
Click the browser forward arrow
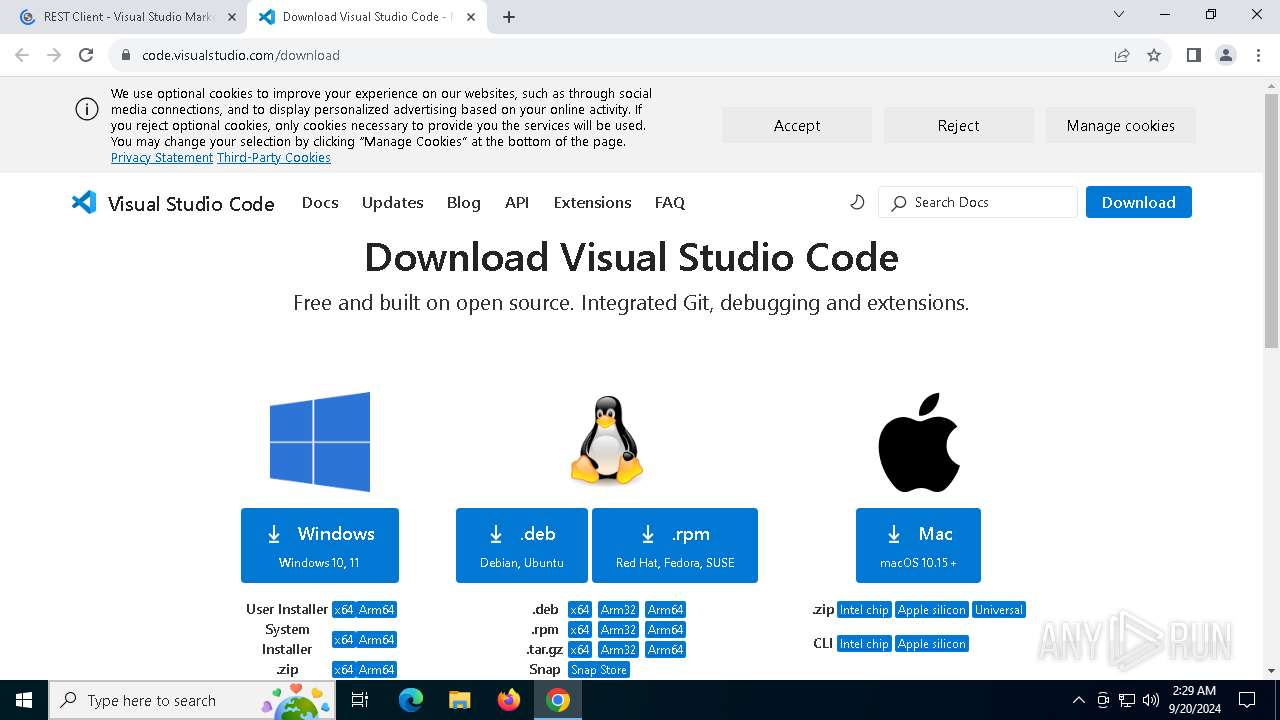point(54,55)
